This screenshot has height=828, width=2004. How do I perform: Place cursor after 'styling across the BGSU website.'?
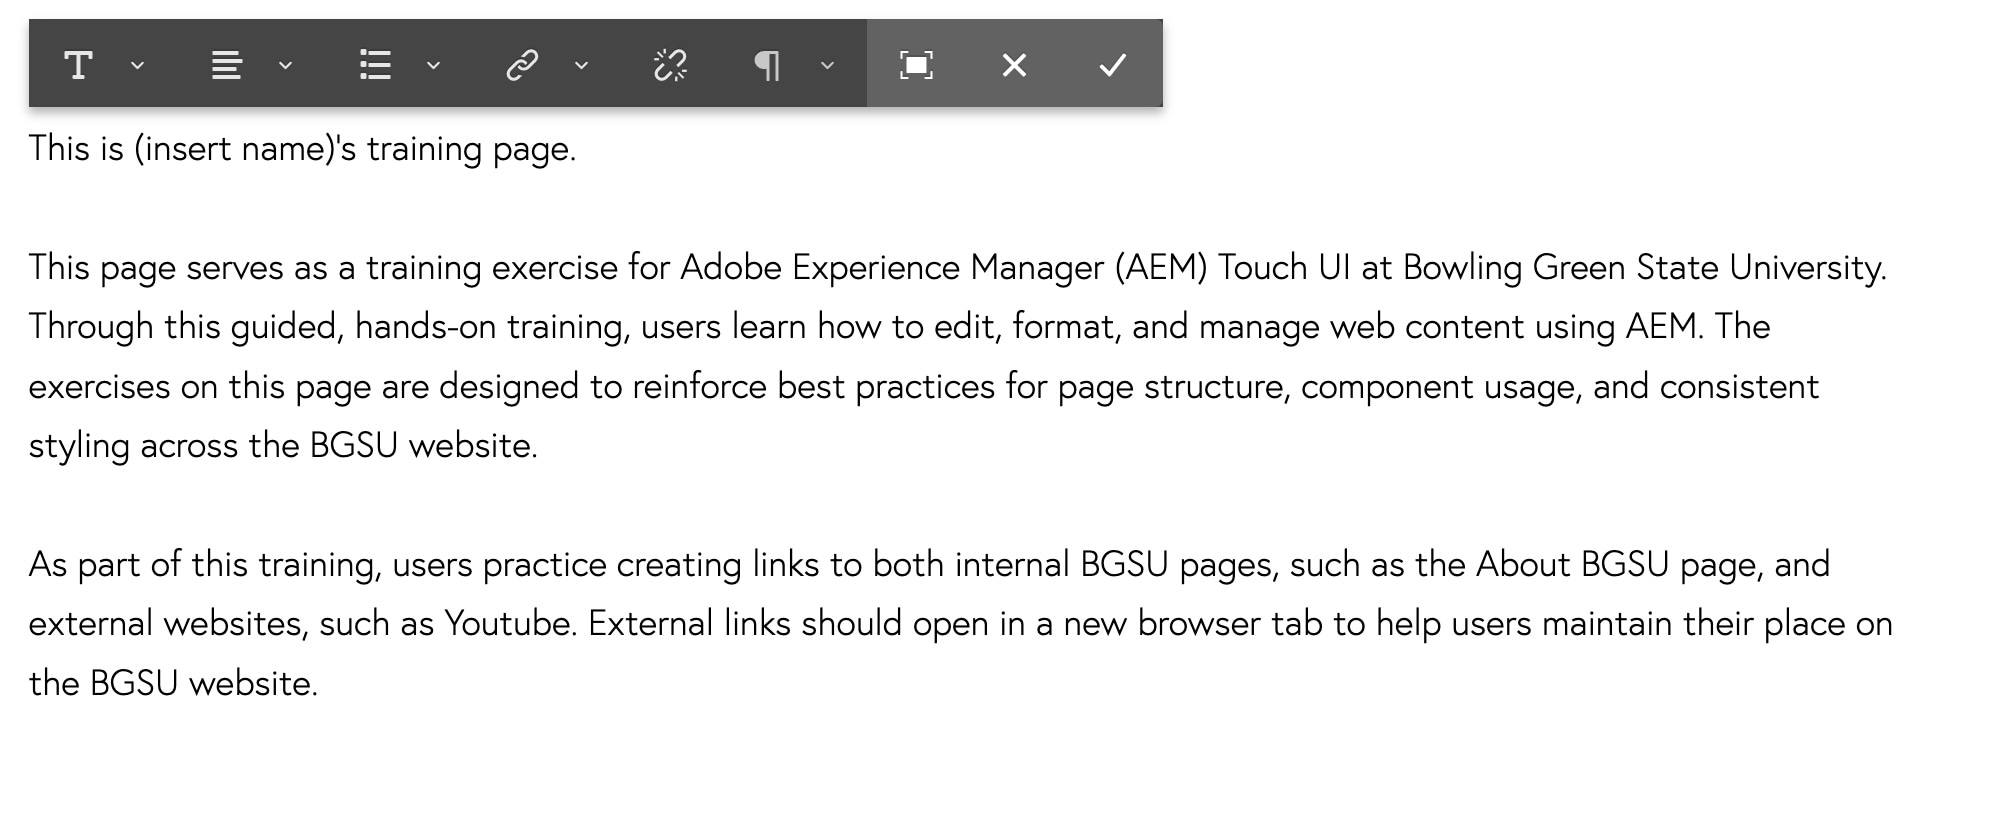pyautogui.click(x=540, y=446)
